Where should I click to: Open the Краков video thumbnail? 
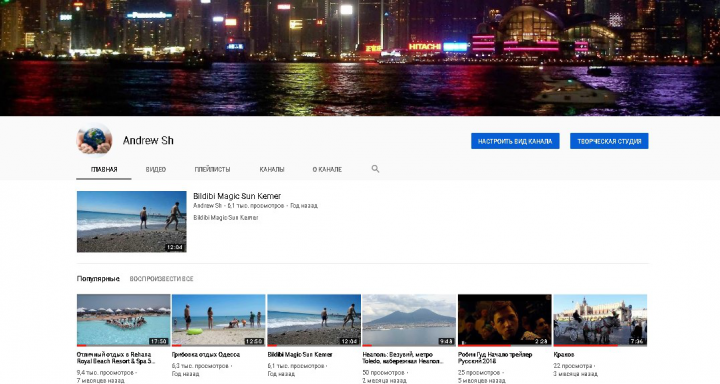point(600,320)
